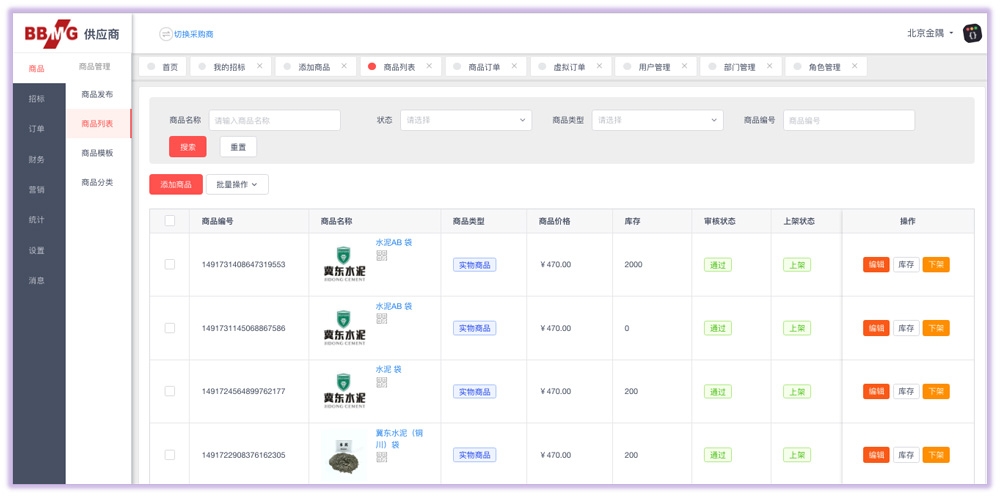Click 库存 for product 1491731145068867586

point(906,328)
